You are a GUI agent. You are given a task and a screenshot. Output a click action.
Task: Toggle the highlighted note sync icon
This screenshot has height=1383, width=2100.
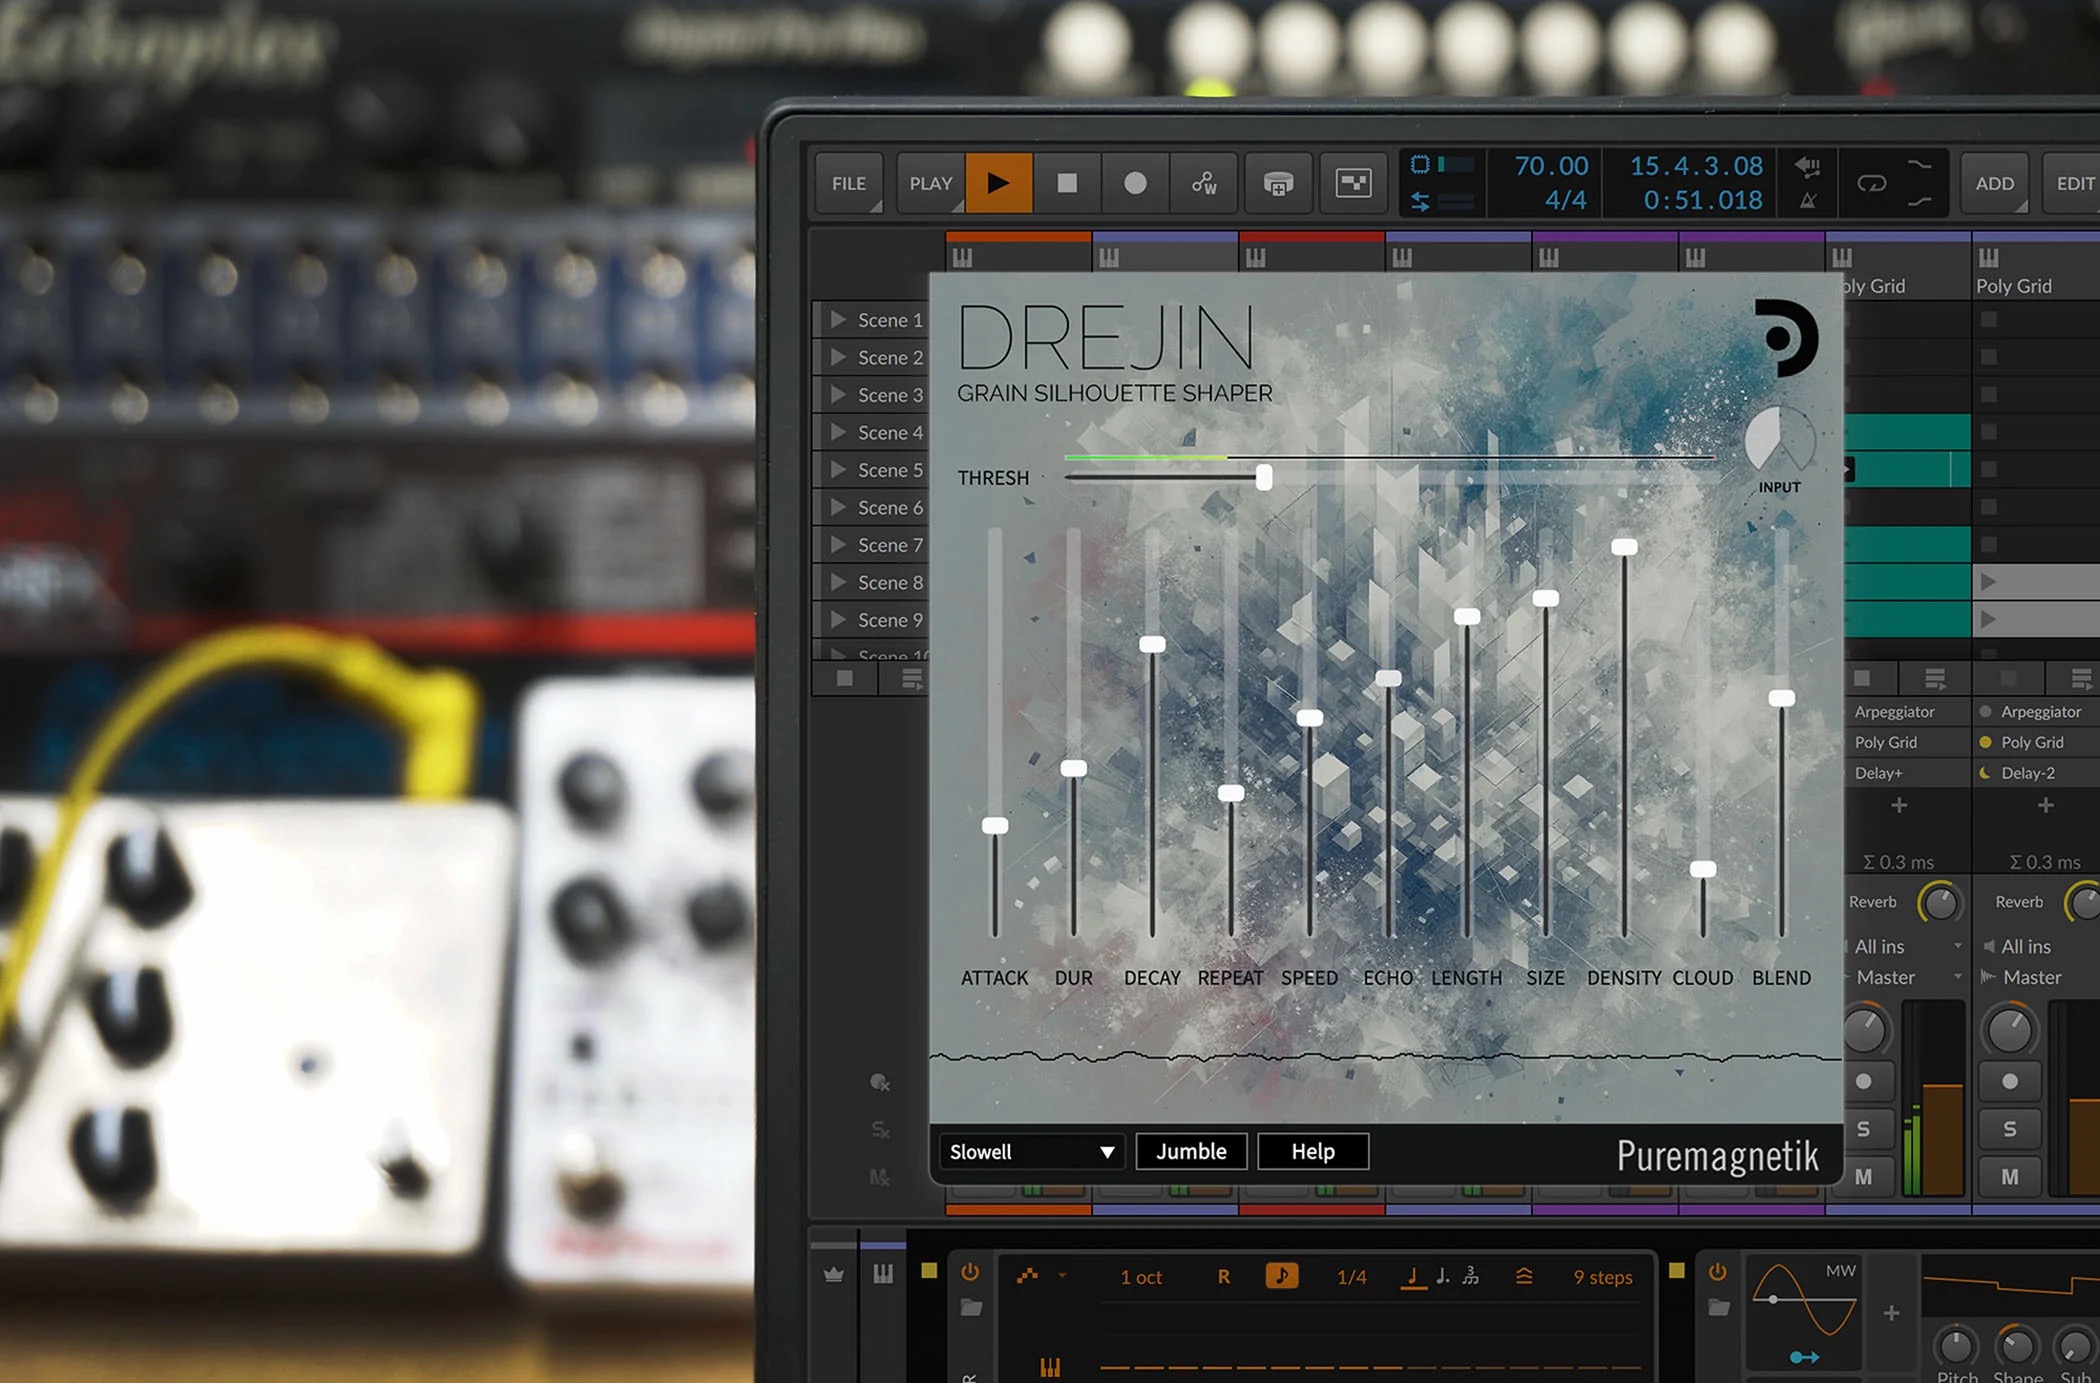(x=1282, y=1276)
